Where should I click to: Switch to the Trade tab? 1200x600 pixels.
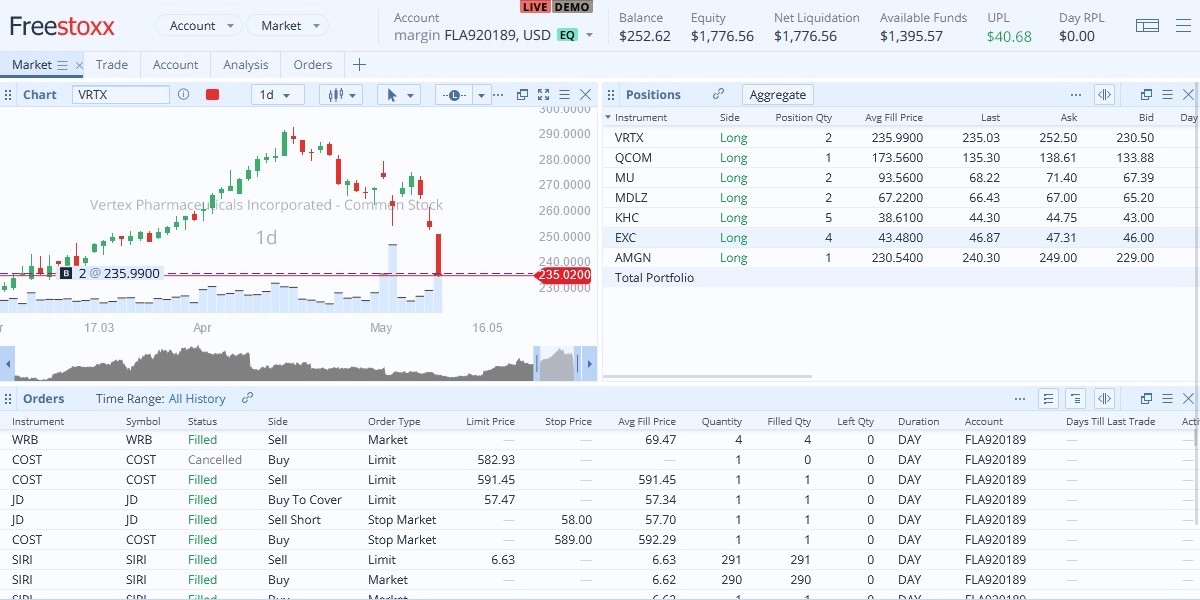[112, 65]
